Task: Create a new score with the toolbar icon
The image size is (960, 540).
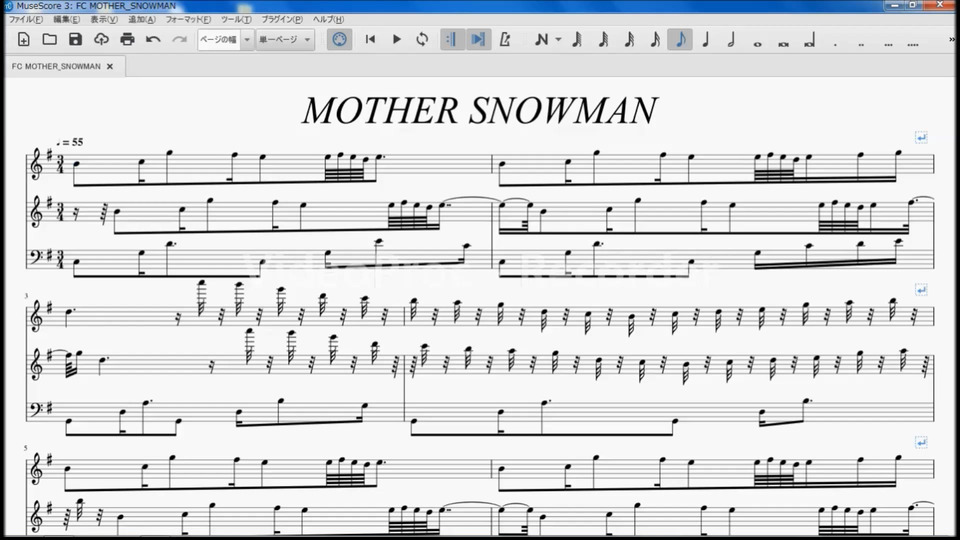Action: pos(23,40)
